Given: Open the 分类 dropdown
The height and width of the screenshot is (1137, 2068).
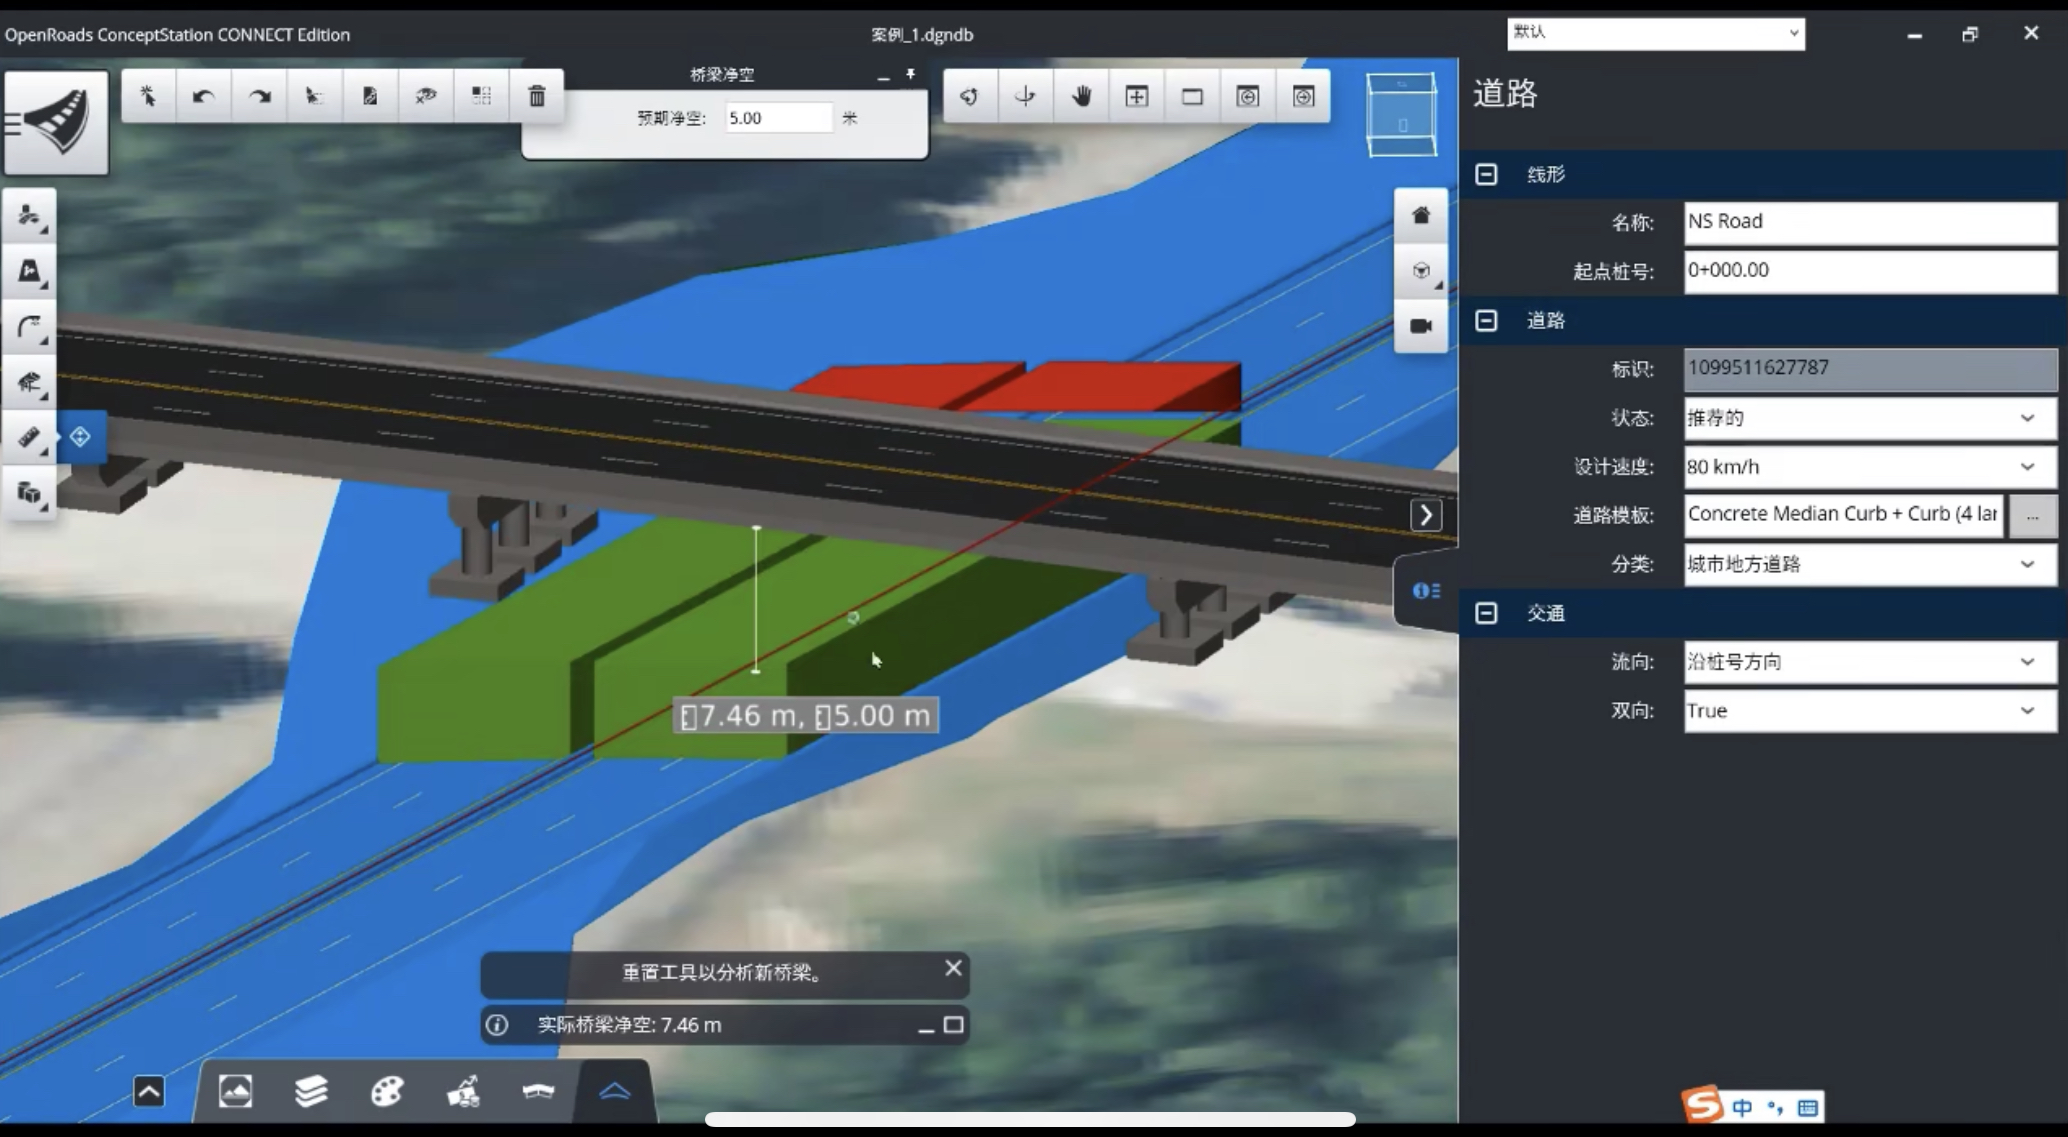Looking at the screenshot, I should 2027,564.
